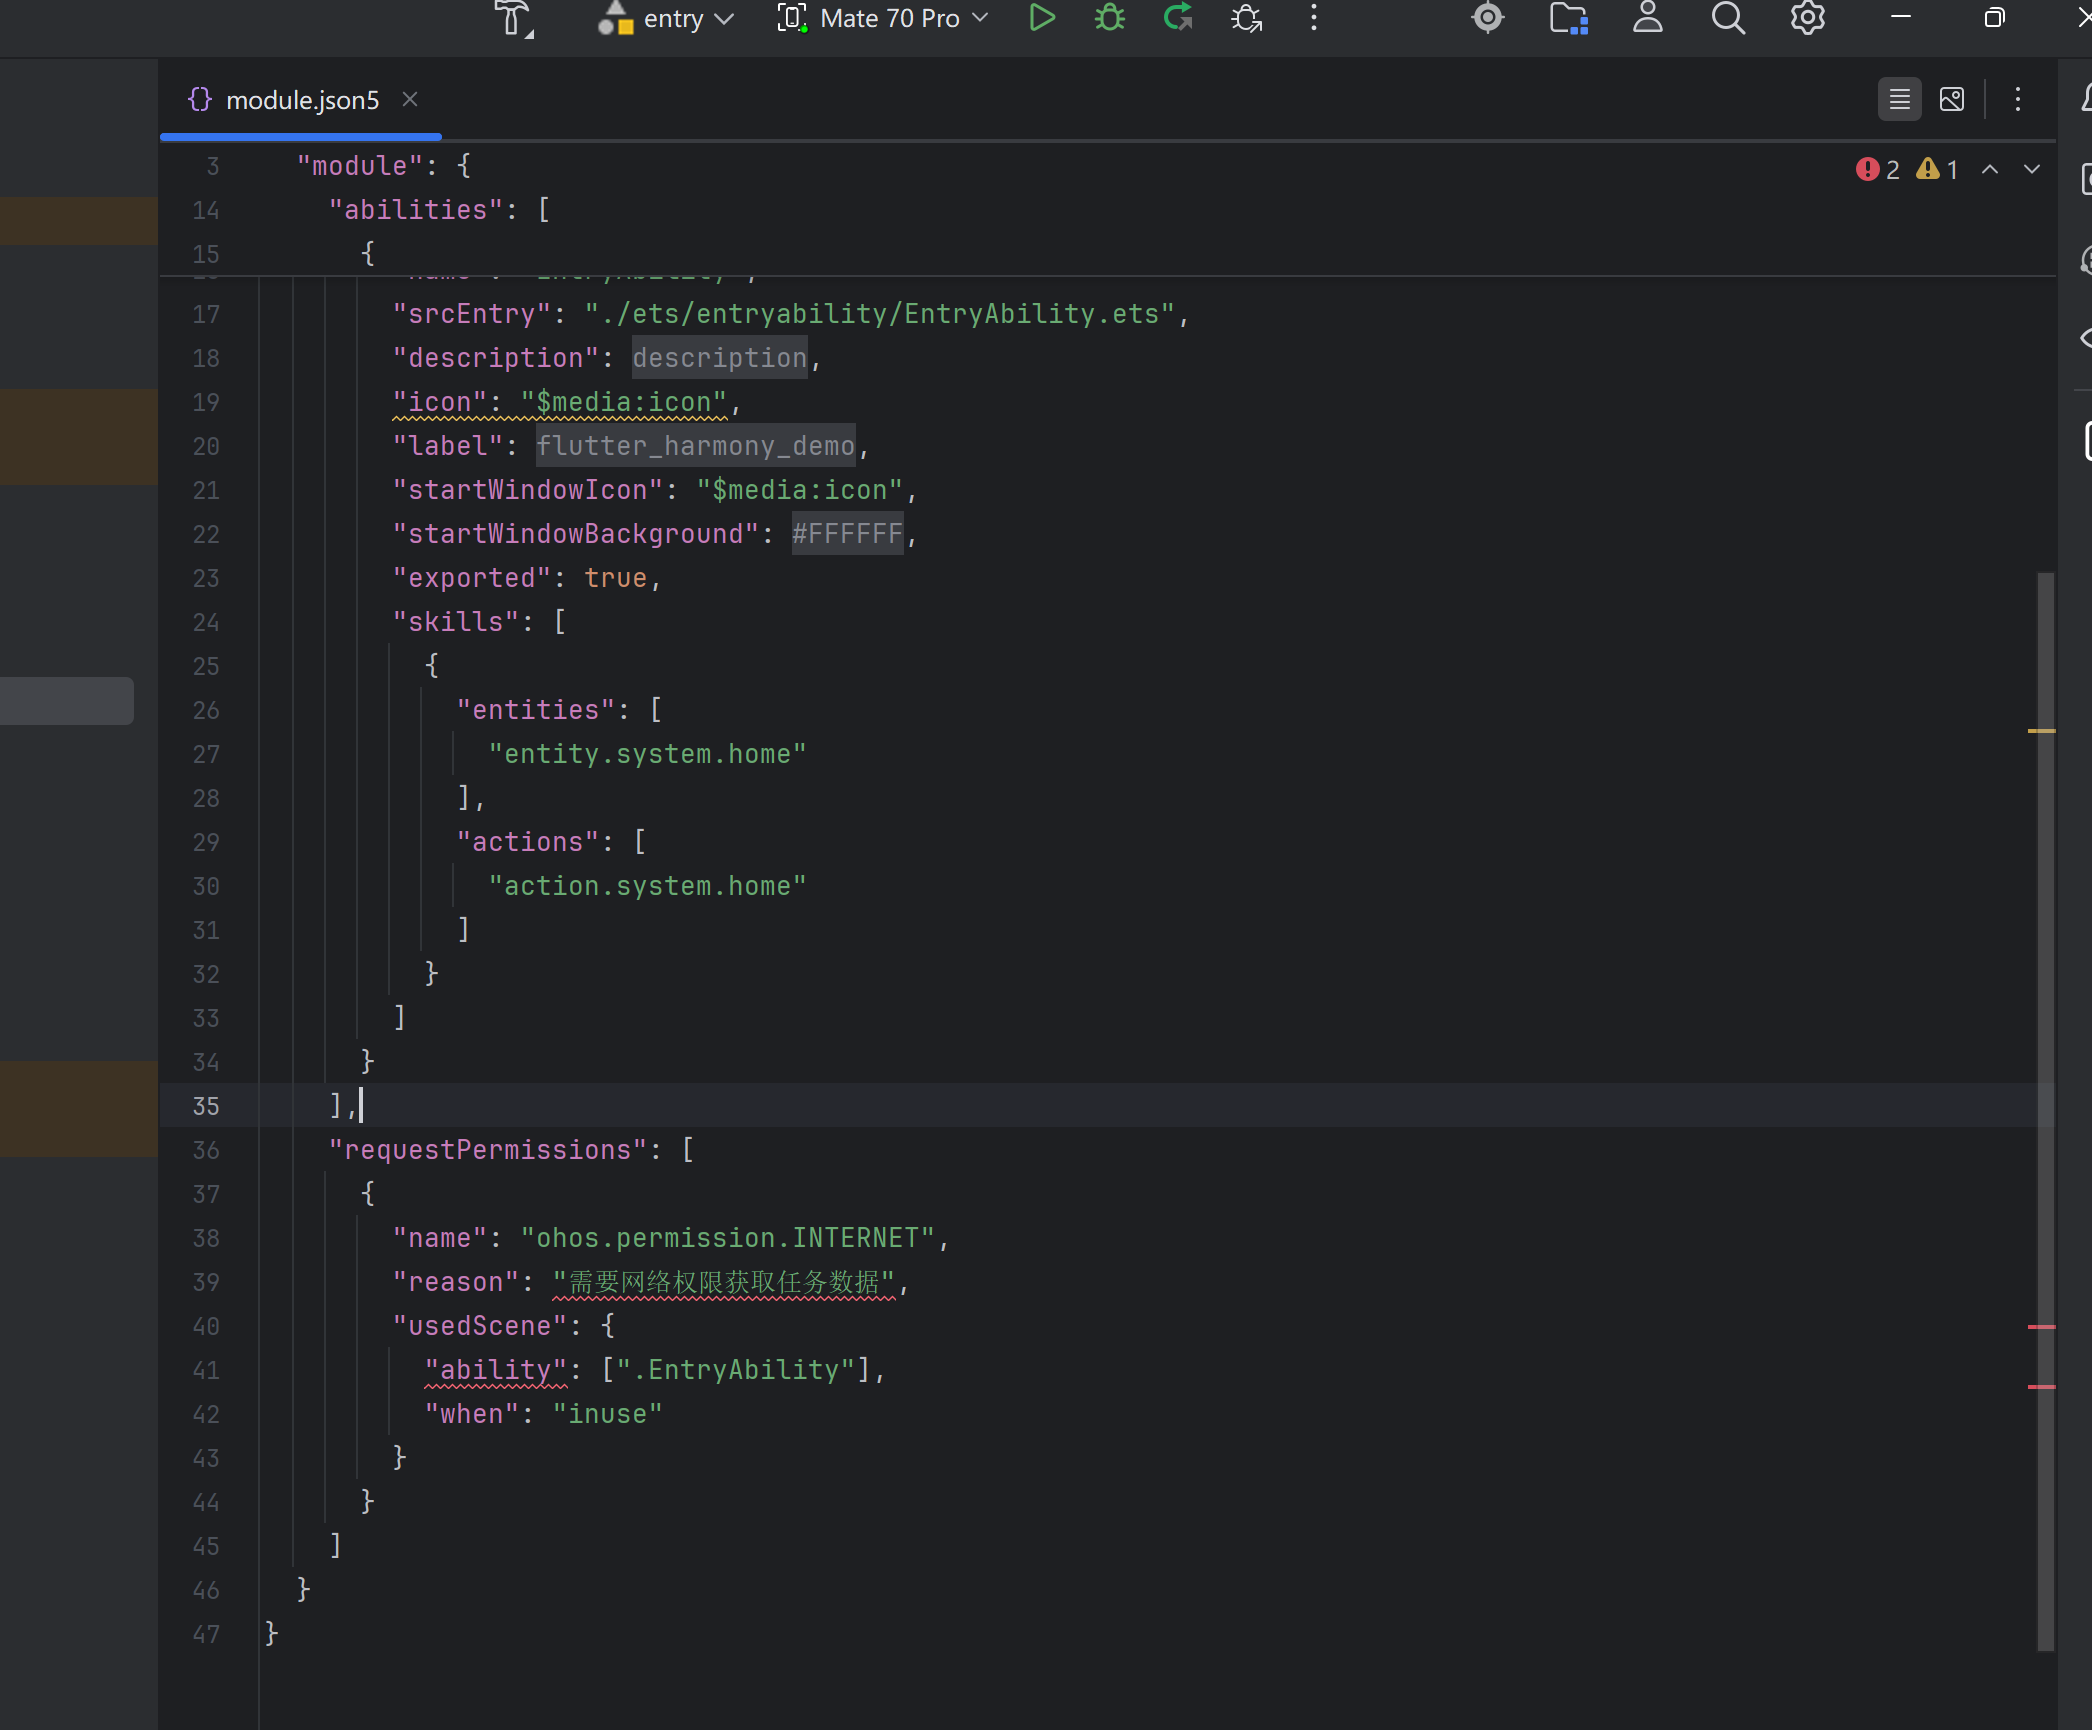Attach debugger to process icon

click(x=1246, y=19)
